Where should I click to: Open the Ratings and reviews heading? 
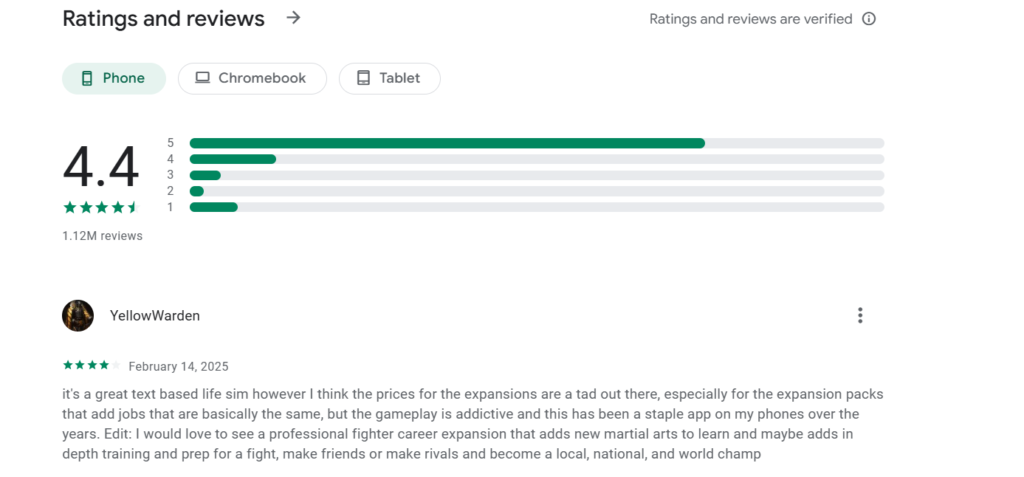(x=163, y=19)
